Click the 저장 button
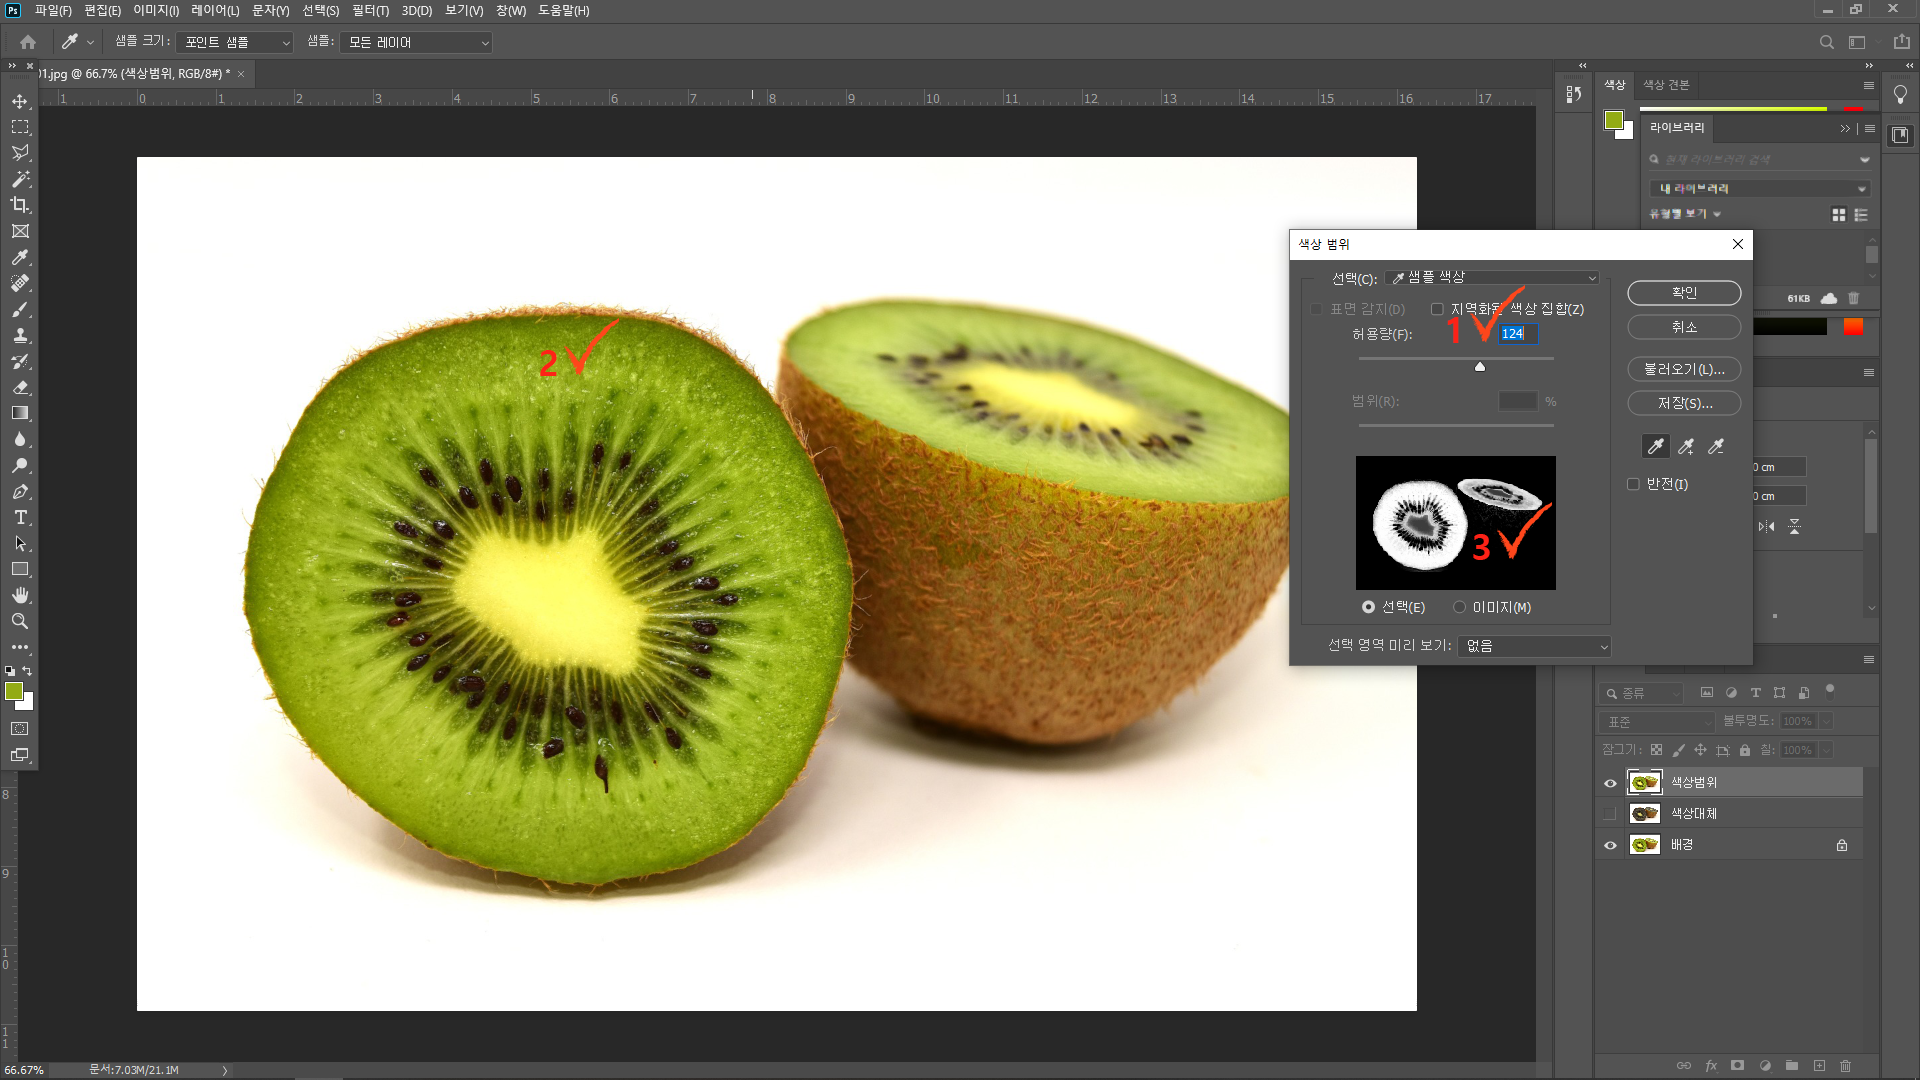Image resolution: width=1920 pixels, height=1080 pixels. tap(1684, 403)
